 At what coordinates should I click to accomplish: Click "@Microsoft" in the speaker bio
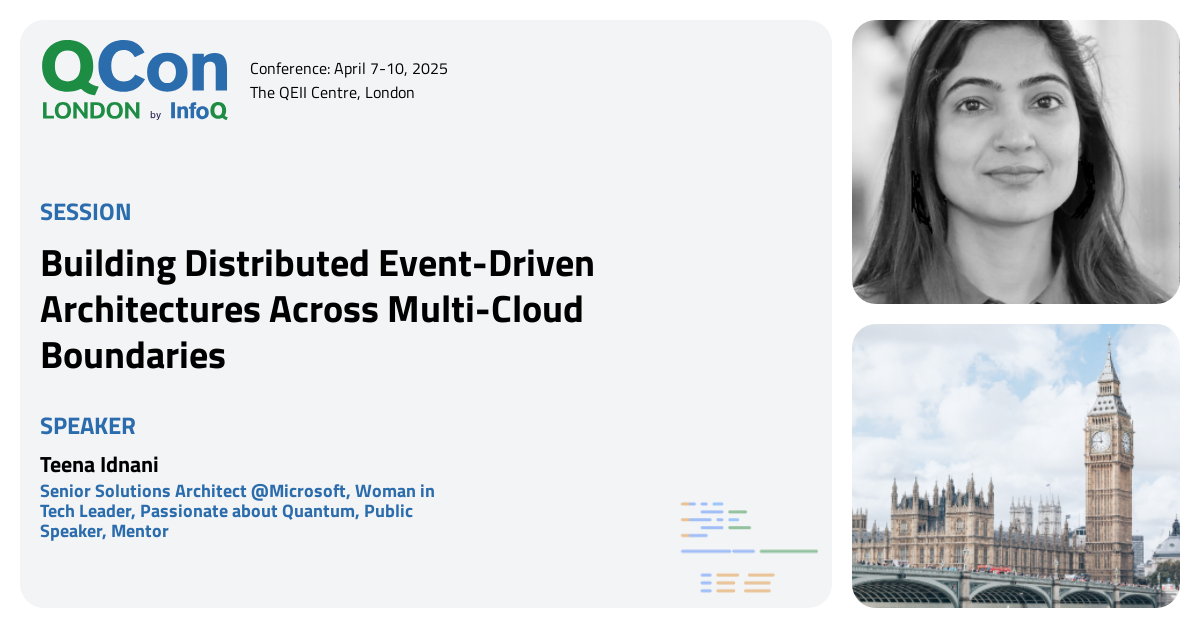coord(299,491)
